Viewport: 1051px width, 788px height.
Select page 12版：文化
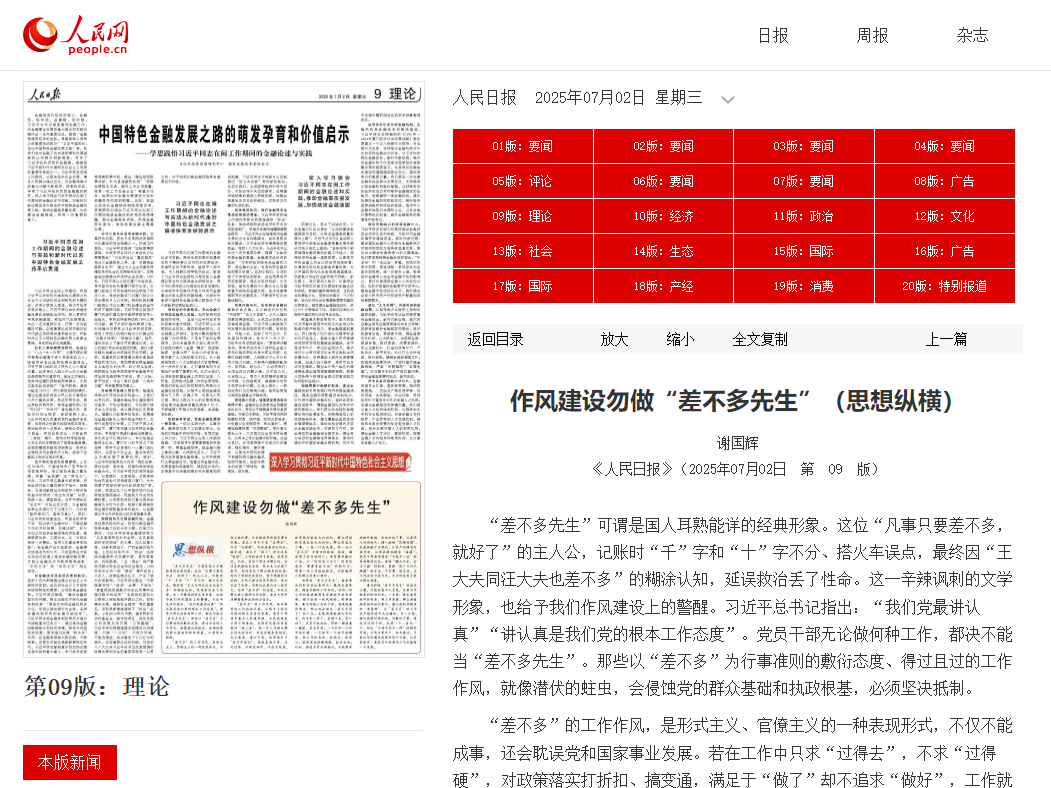(x=944, y=216)
